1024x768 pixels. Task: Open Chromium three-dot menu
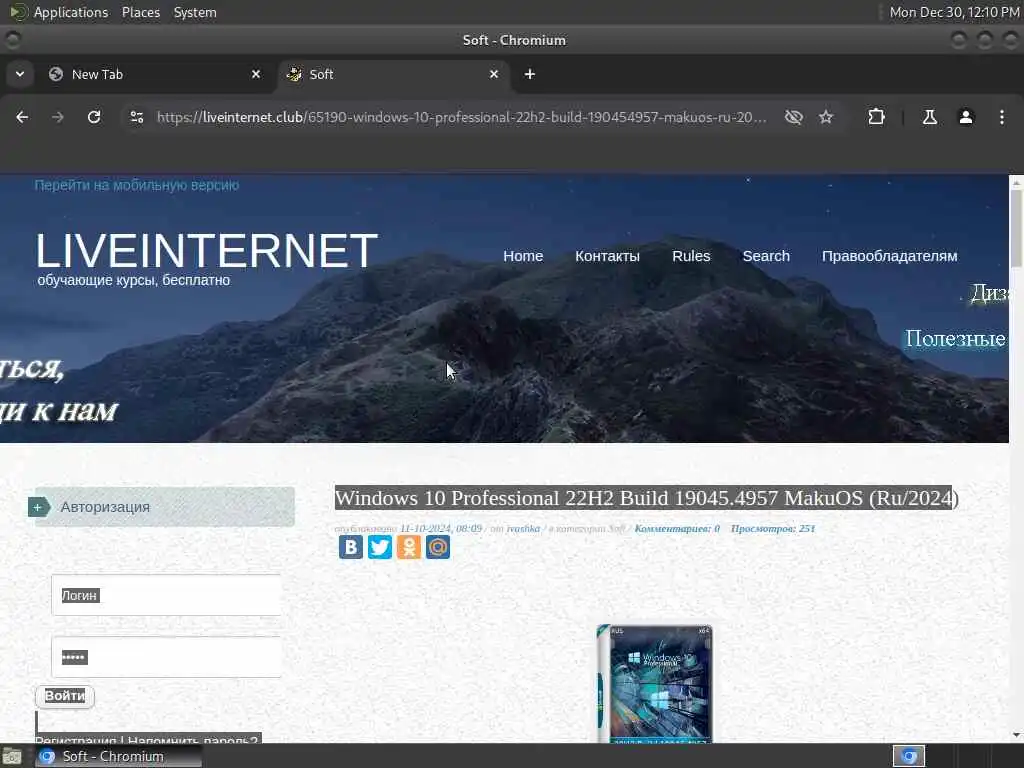pos(1002,117)
